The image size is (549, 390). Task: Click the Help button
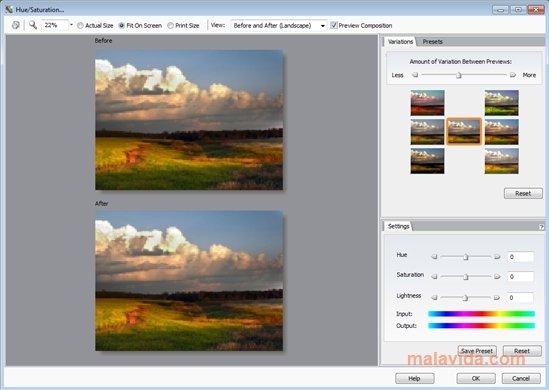(415, 378)
